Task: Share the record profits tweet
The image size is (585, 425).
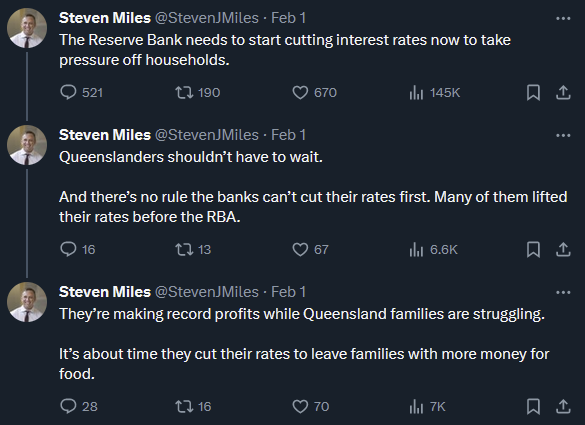Action: coord(563,406)
